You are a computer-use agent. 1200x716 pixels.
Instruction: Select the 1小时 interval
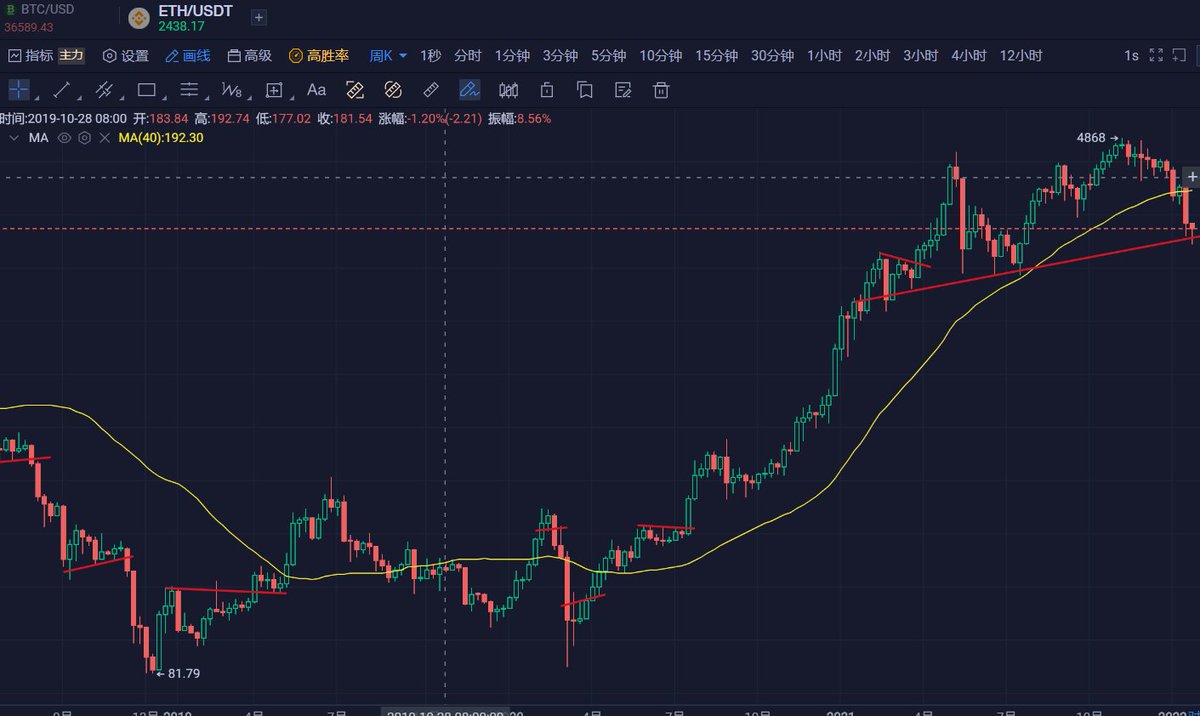pyautogui.click(x=824, y=56)
